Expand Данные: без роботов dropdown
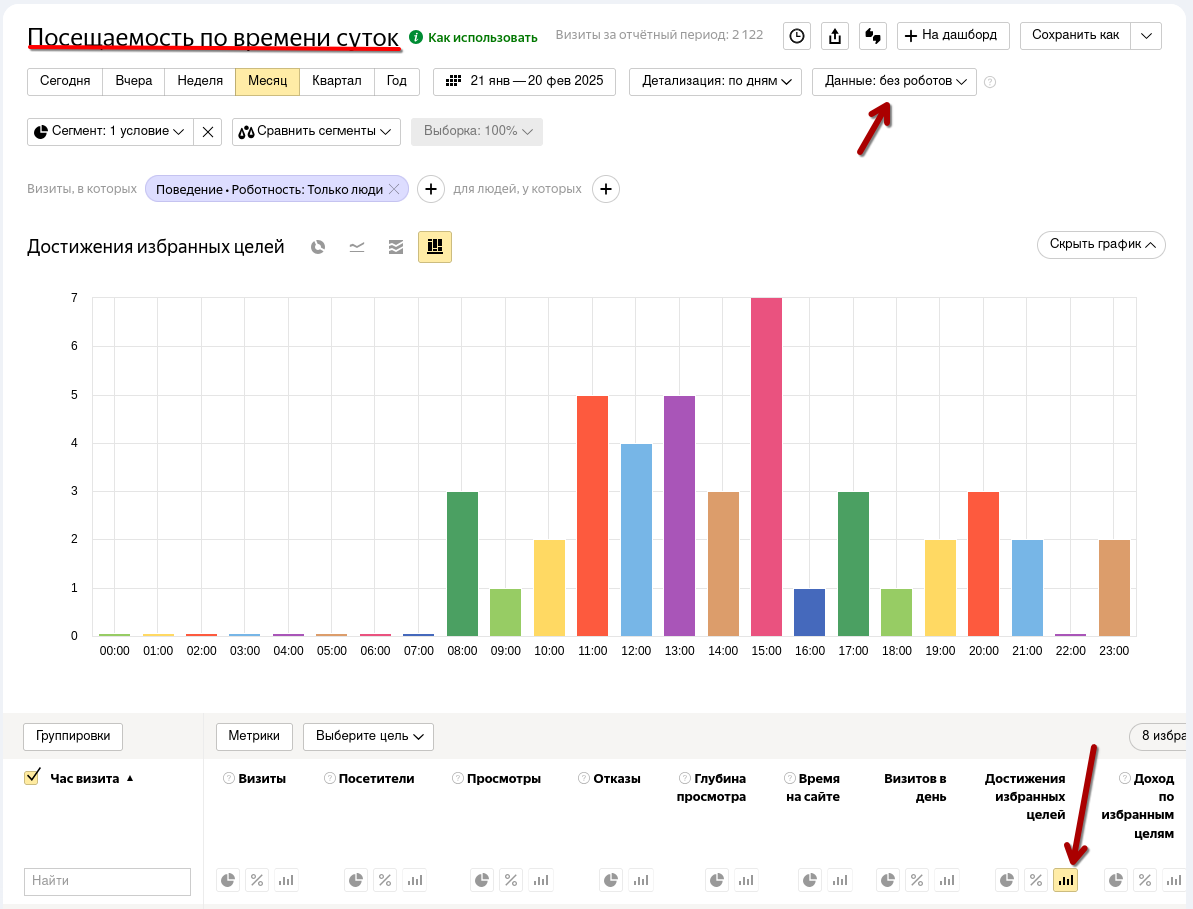1193x909 pixels. pyautogui.click(x=894, y=81)
